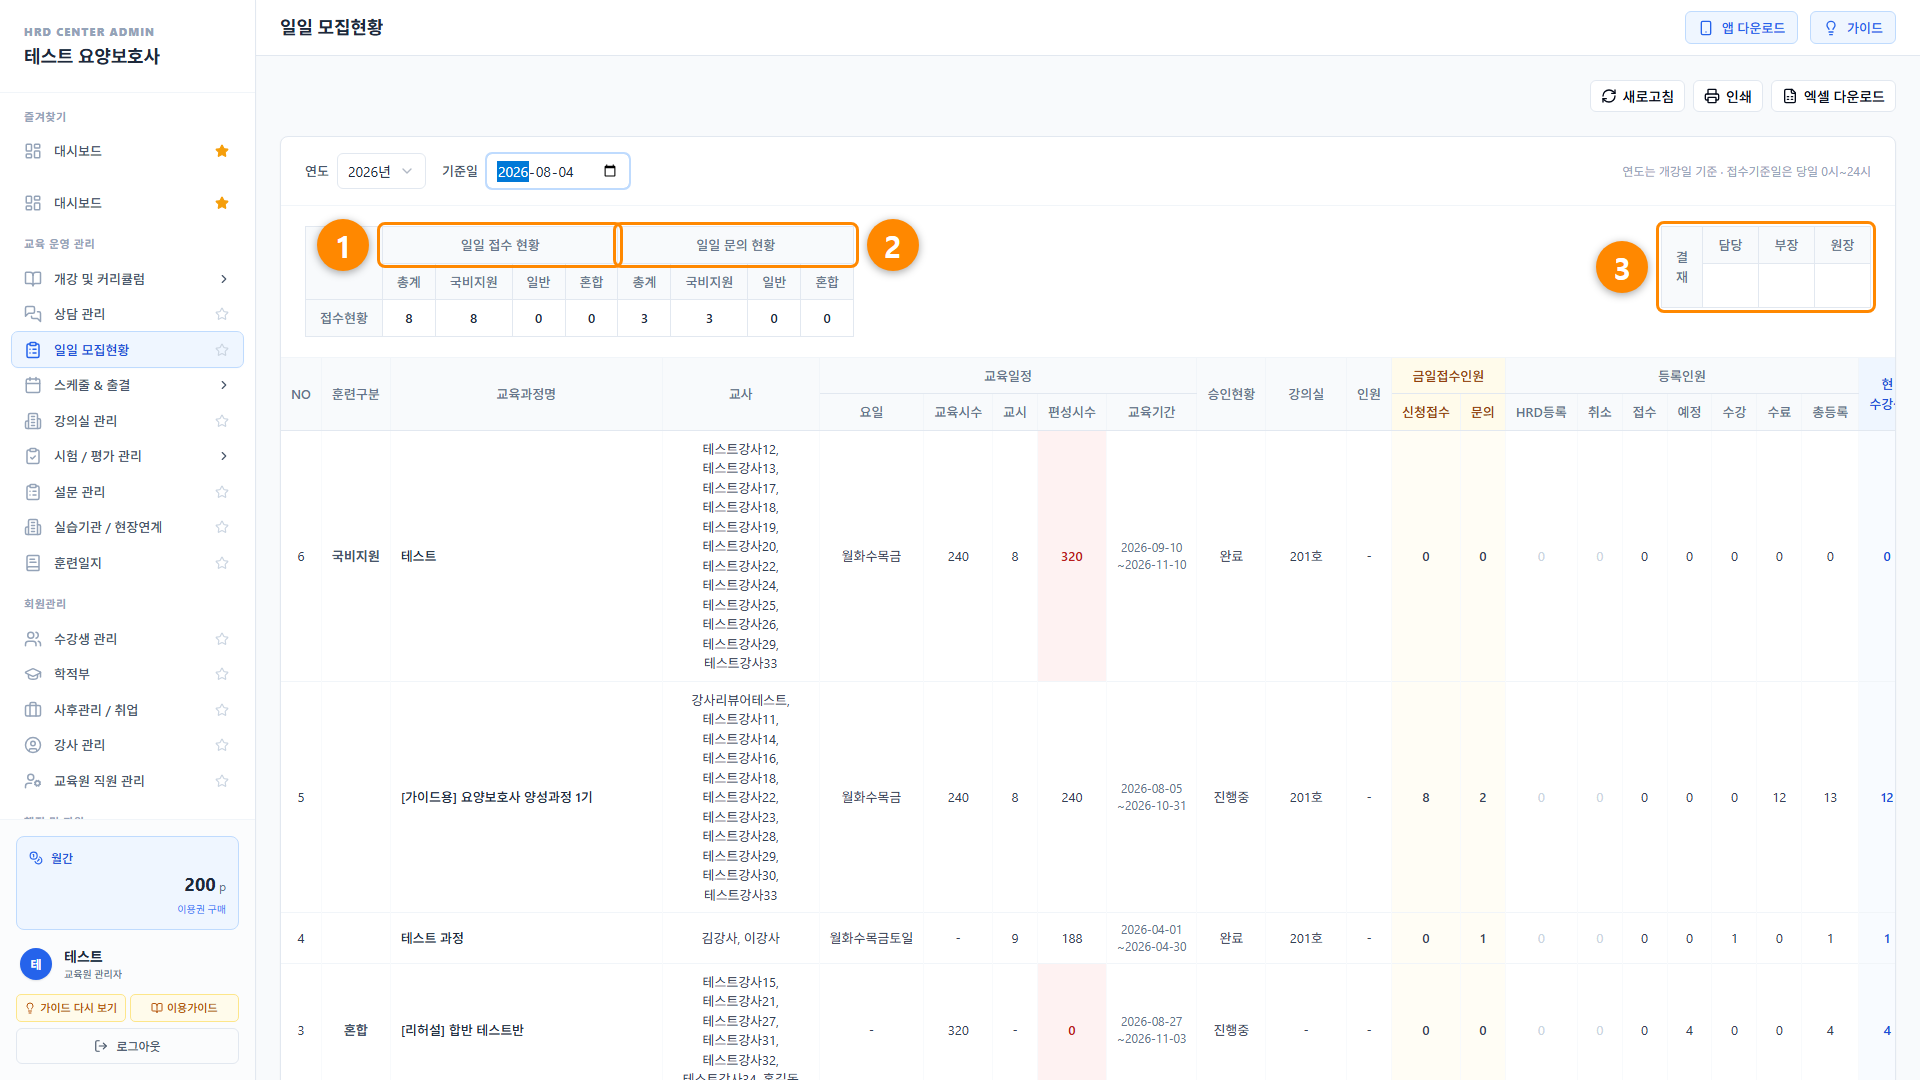This screenshot has width=1920, height=1080.
Task: Click the 교육원 직원 관리 icon
Action: 33,781
